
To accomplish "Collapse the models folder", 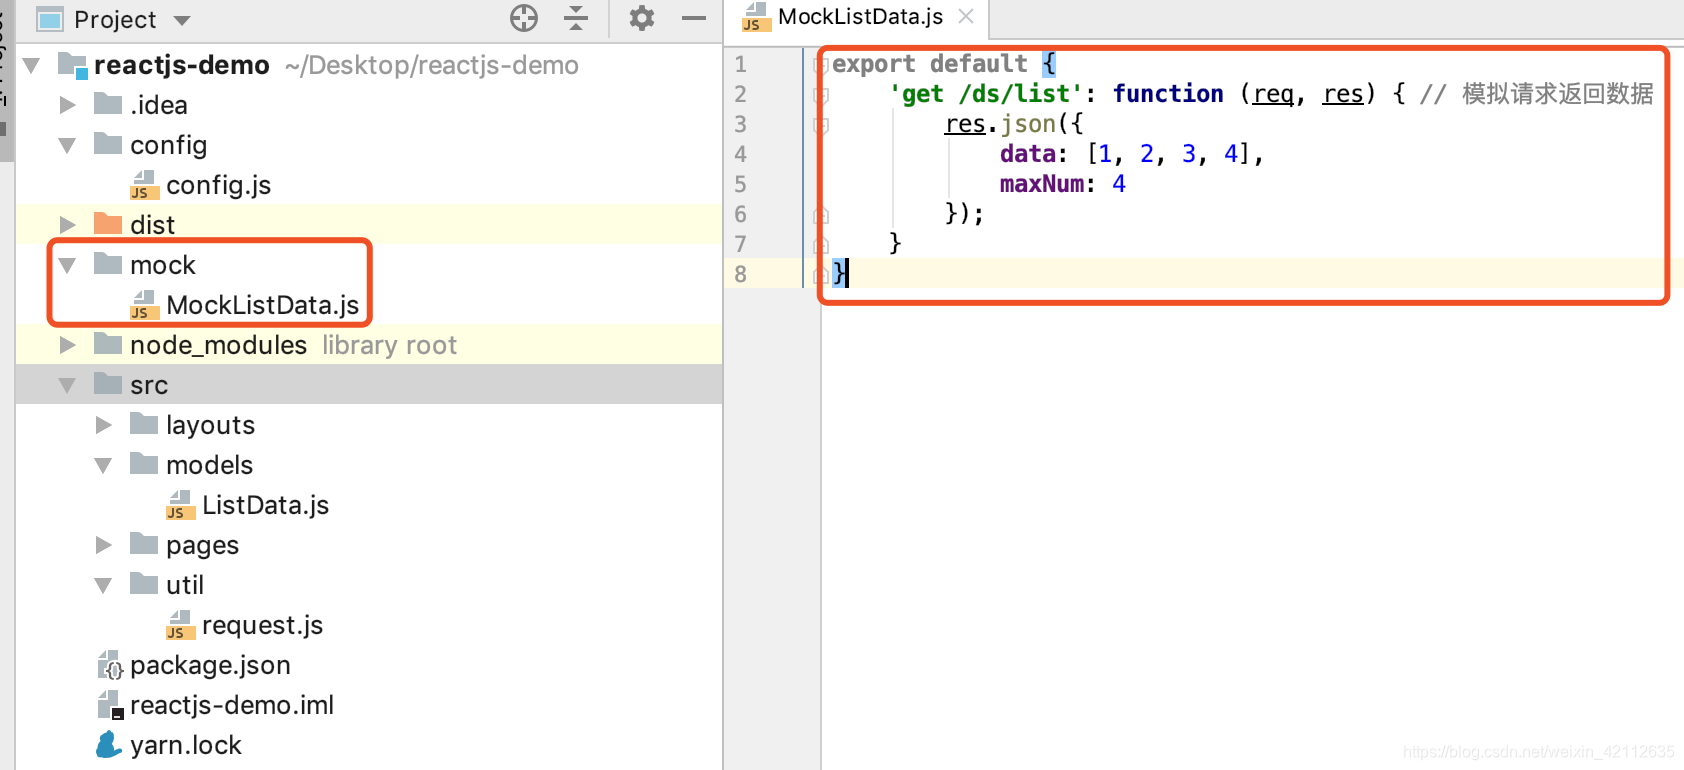I will (104, 466).
